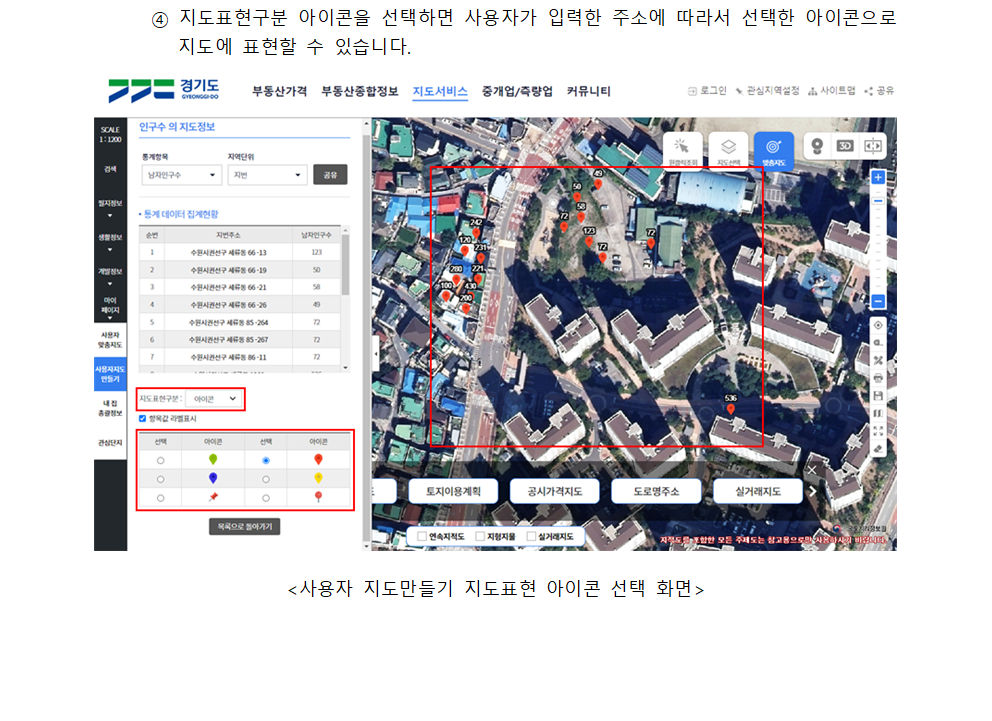Click the 세류동 66-13 table row

click(240, 252)
